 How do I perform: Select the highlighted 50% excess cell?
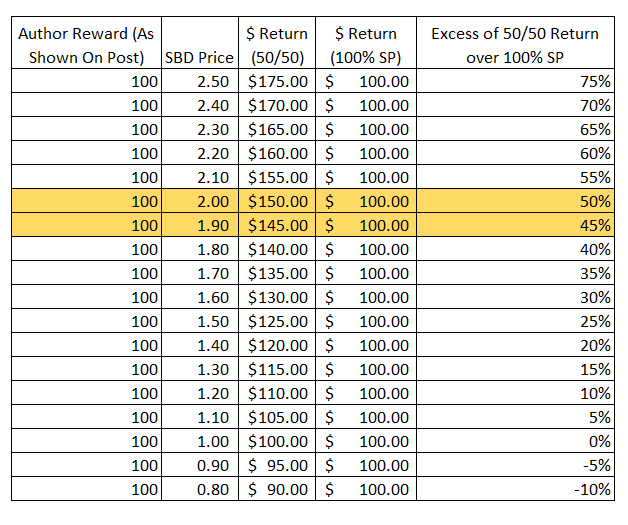tap(515, 201)
